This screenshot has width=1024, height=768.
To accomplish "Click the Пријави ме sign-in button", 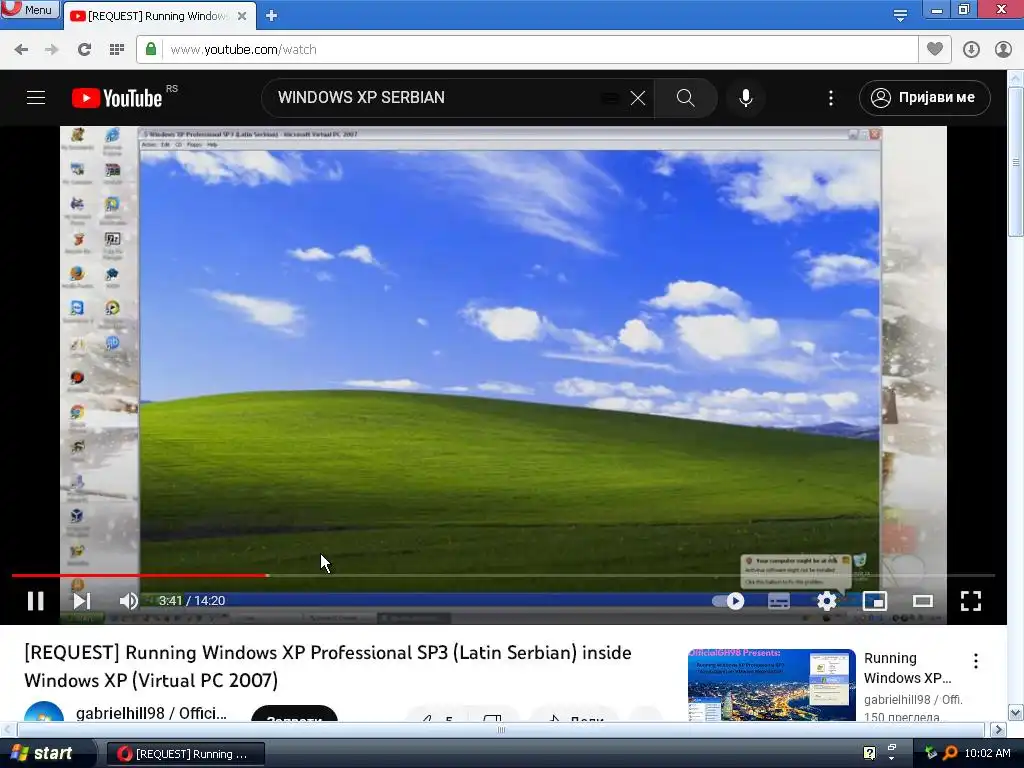I will 925,98.
